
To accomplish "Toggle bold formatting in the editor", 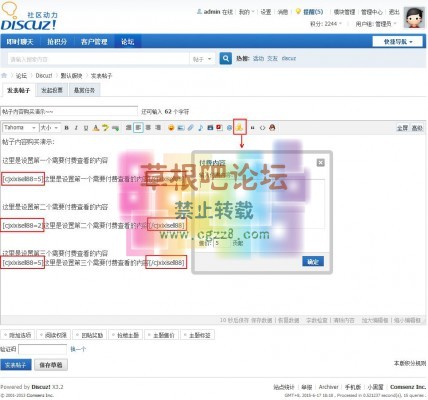I will (67, 128).
